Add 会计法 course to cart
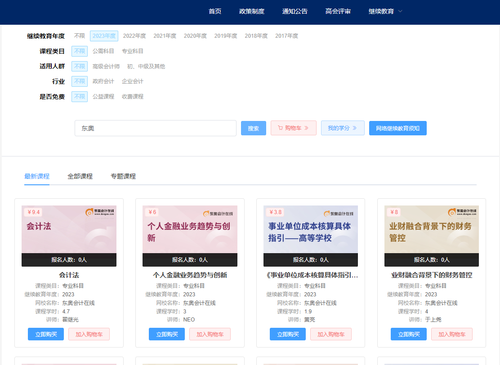 (x=89, y=334)
